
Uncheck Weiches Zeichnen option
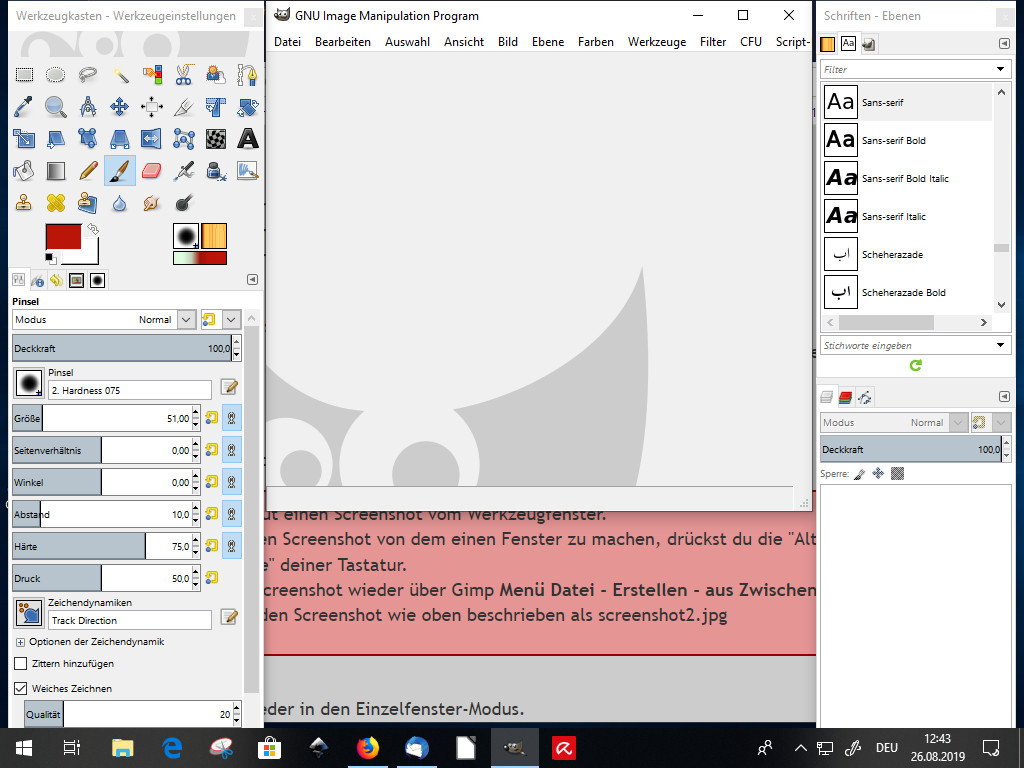20,688
